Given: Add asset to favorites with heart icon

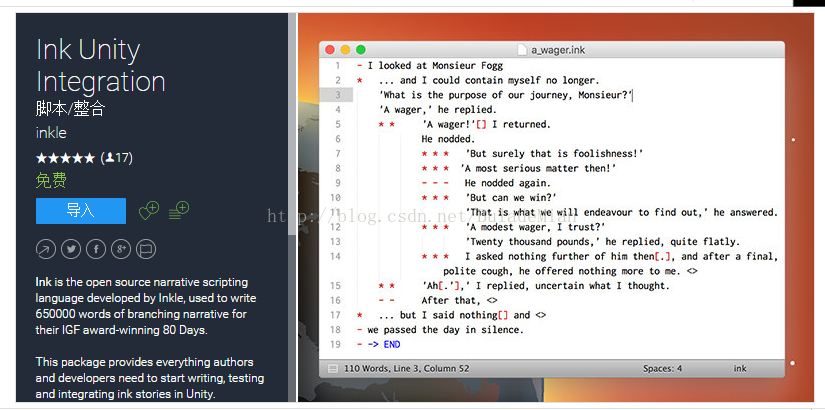Looking at the screenshot, I should (148, 211).
